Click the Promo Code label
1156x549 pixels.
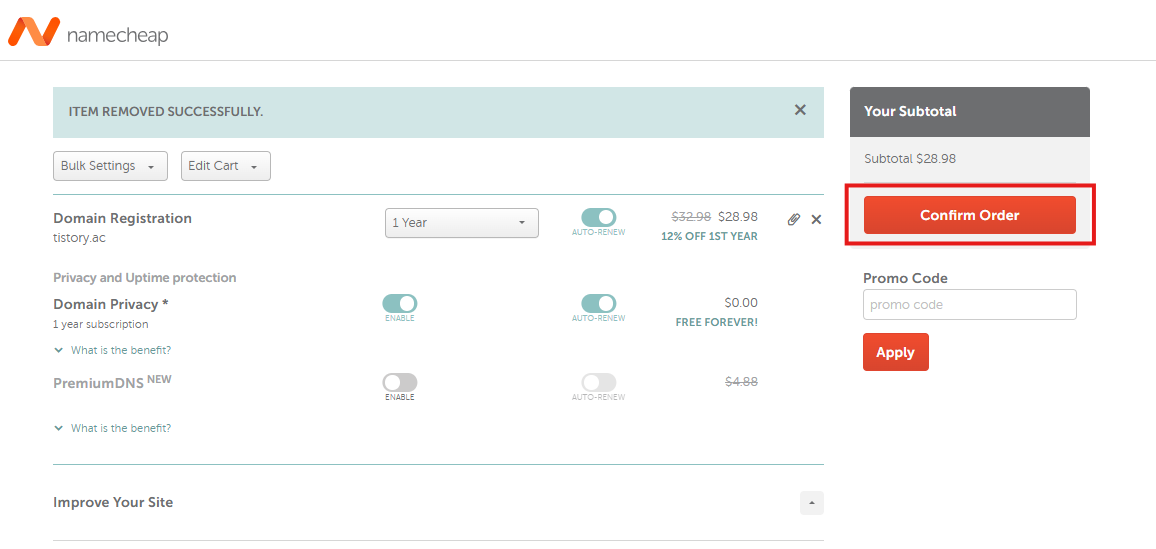tap(905, 278)
